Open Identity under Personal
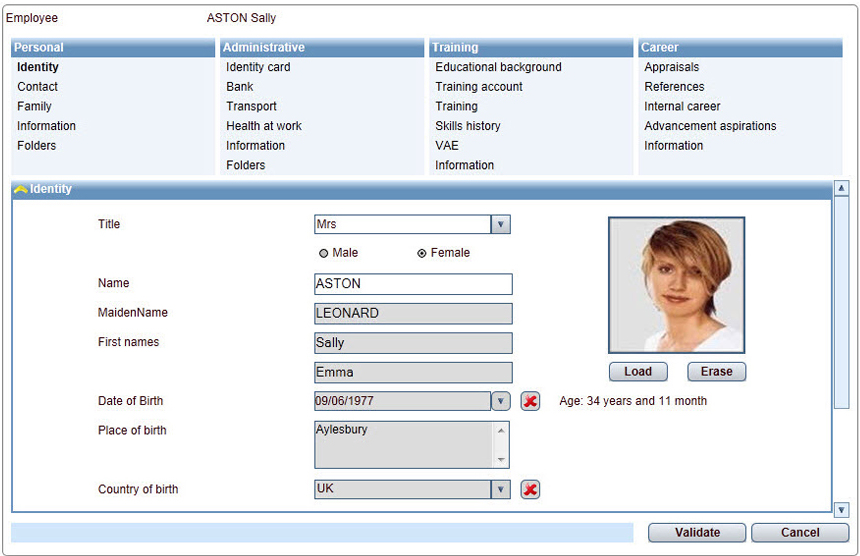Screen dimensions: 860x556 (x=38, y=67)
